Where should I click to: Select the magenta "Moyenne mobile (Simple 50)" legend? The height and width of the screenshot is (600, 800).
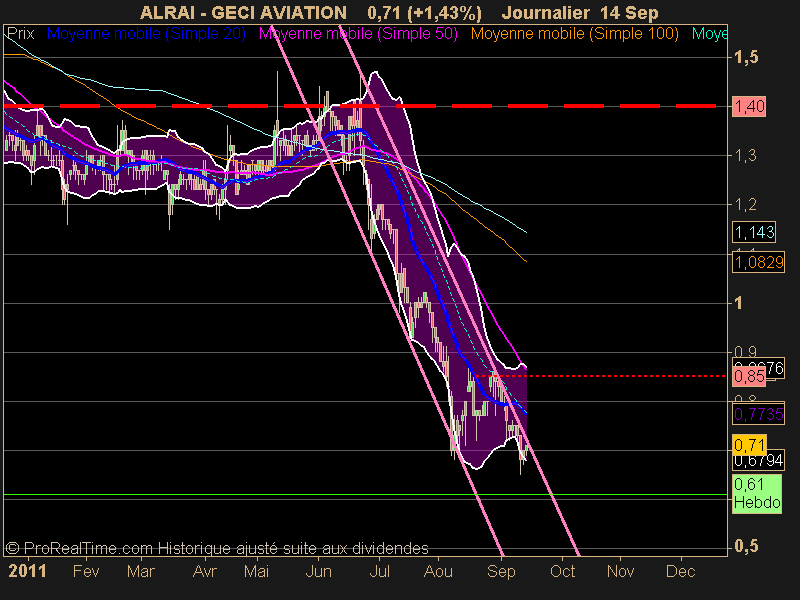(x=358, y=34)
